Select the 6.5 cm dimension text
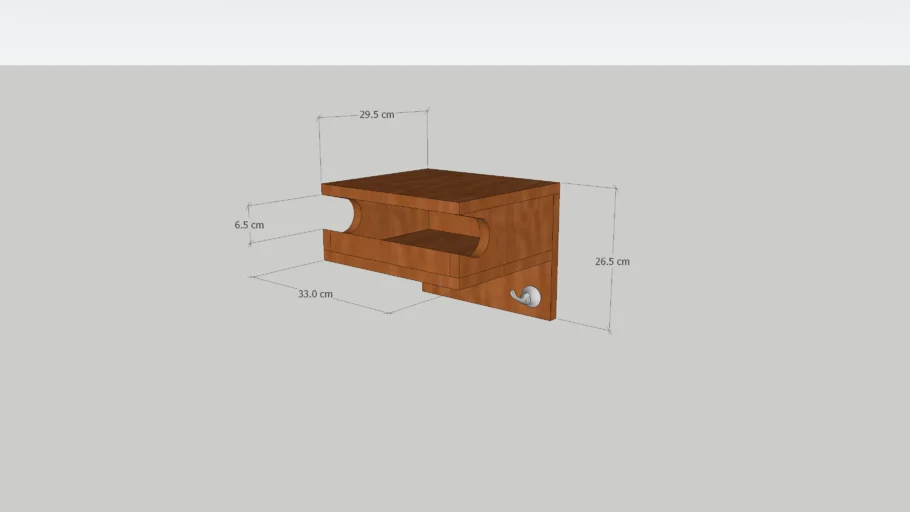Image resolution: width=910 pixels, height=512 pixels. tap(249, 225)
